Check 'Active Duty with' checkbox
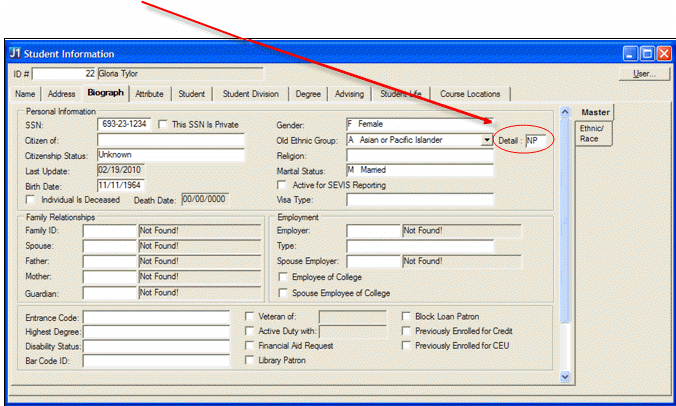Screen dimensions: 676x406 pyautogui.click(x=249, y=331)
